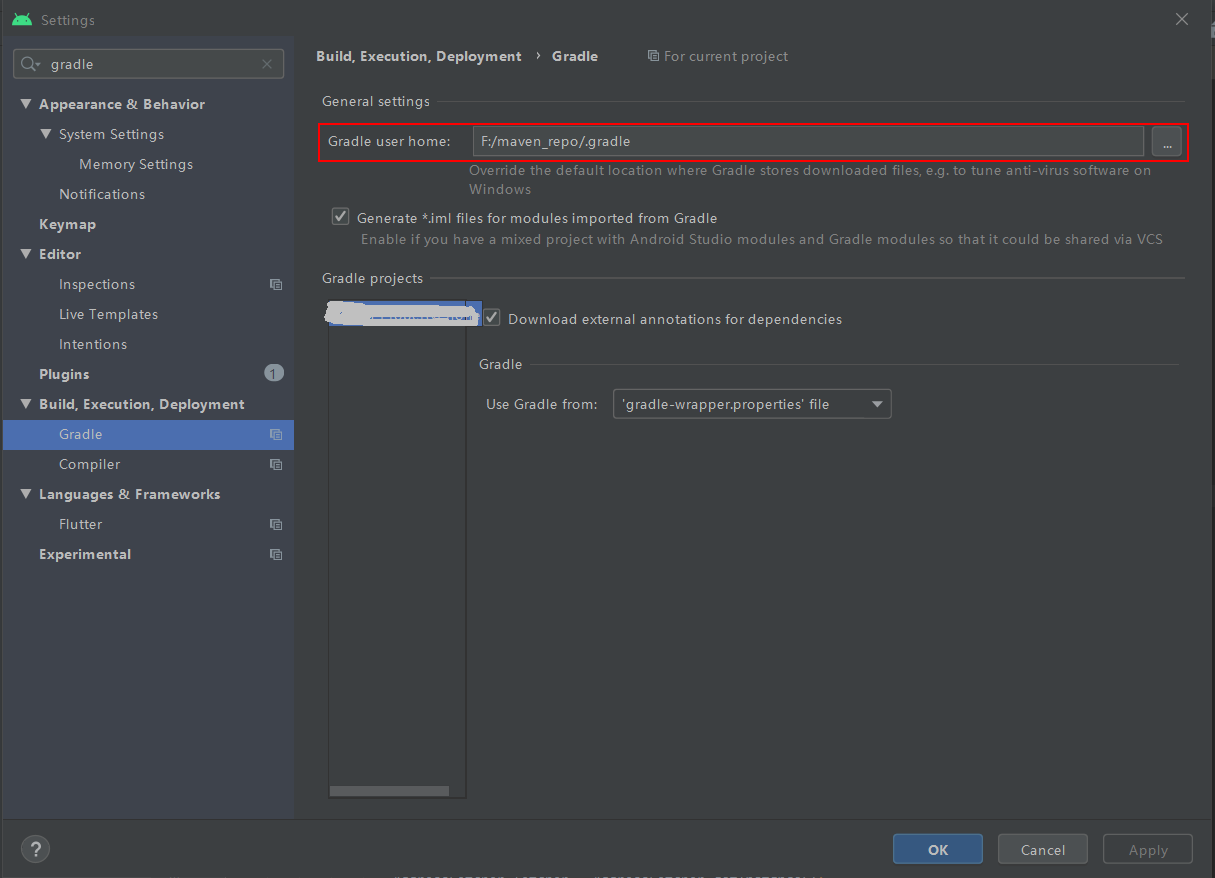Click the Apply button
This screenshot has width=1215, height=878.
click(1148, 849)
